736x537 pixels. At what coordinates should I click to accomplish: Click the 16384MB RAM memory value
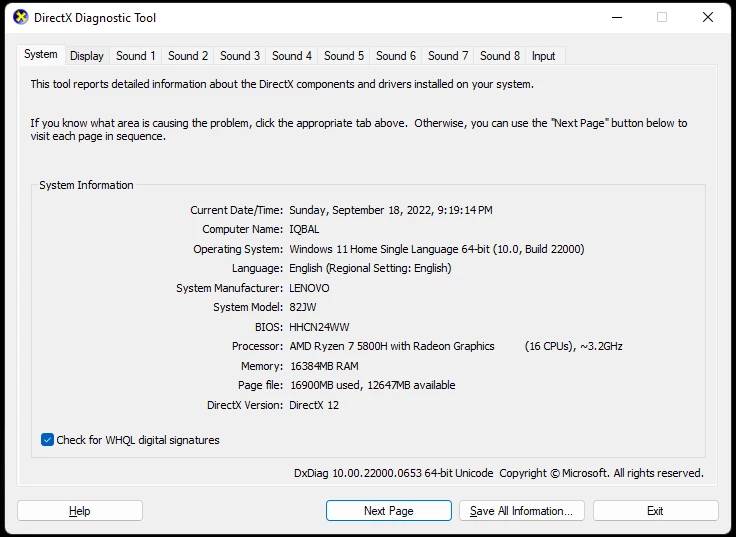click(324, 366)
